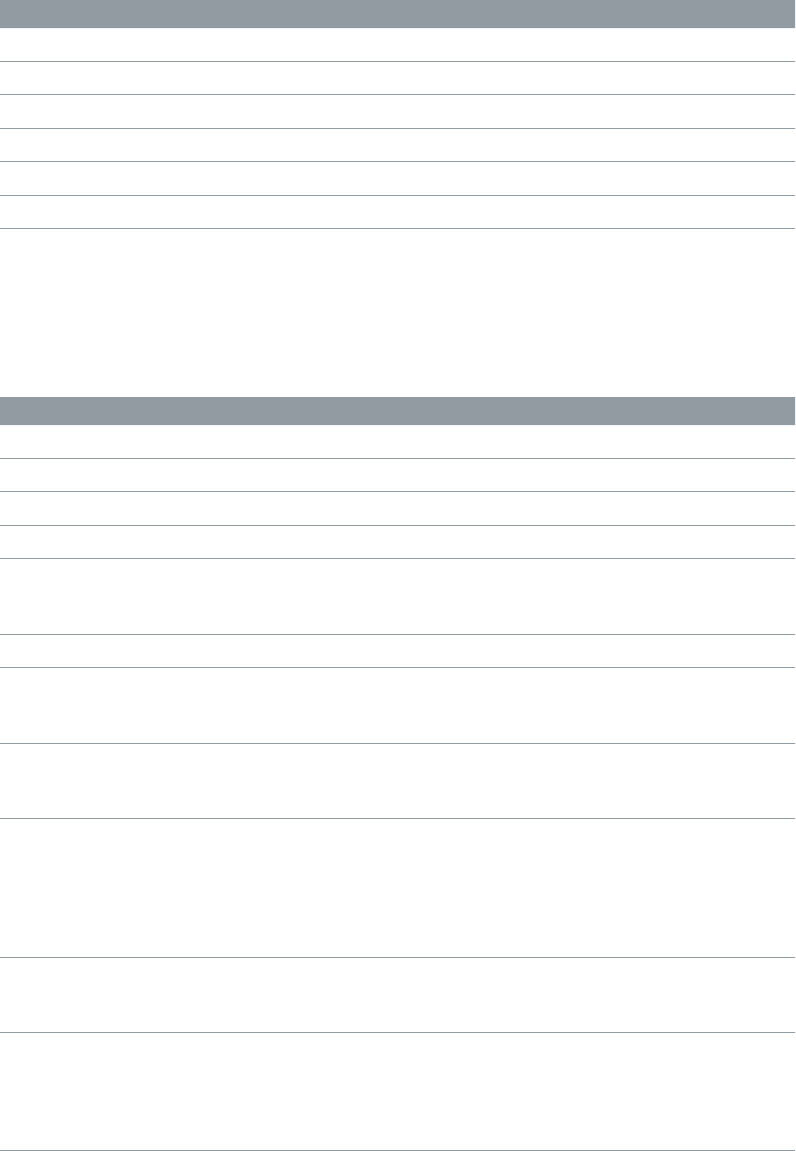Screen dimensions: 796x1151
Task: Click the upper table's gray header bar
Action: tap(398, 14)
